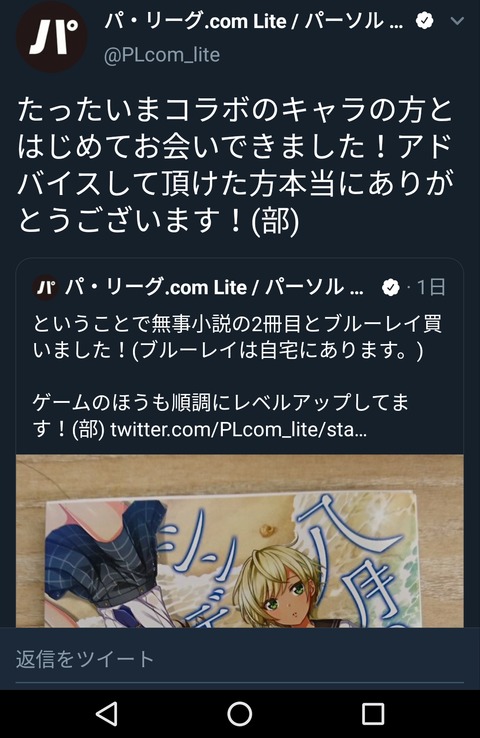Open the quoted tweet's author name
The image size is (480, 738).
coord(214,287)
